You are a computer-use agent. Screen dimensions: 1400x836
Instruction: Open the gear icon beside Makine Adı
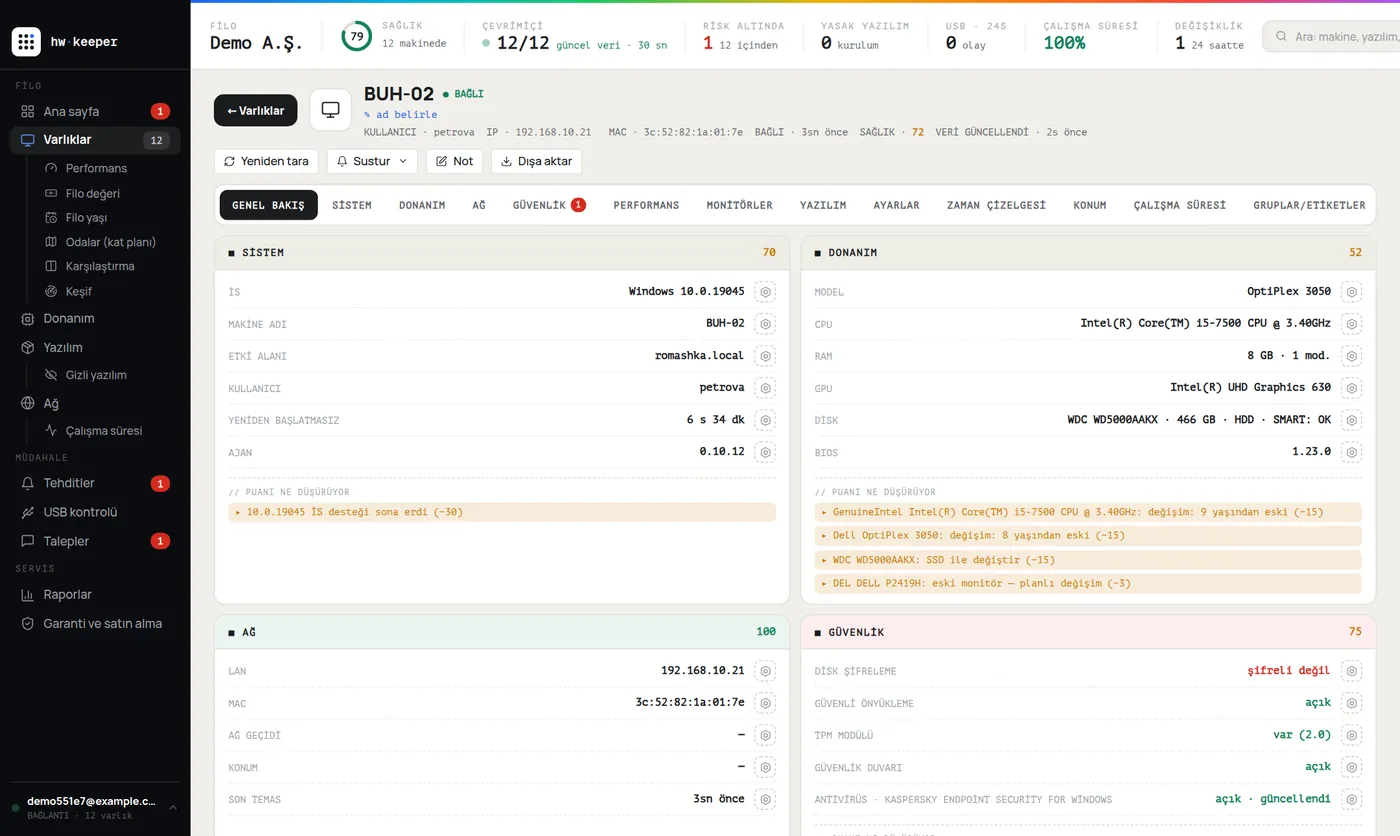coord(765,324)
